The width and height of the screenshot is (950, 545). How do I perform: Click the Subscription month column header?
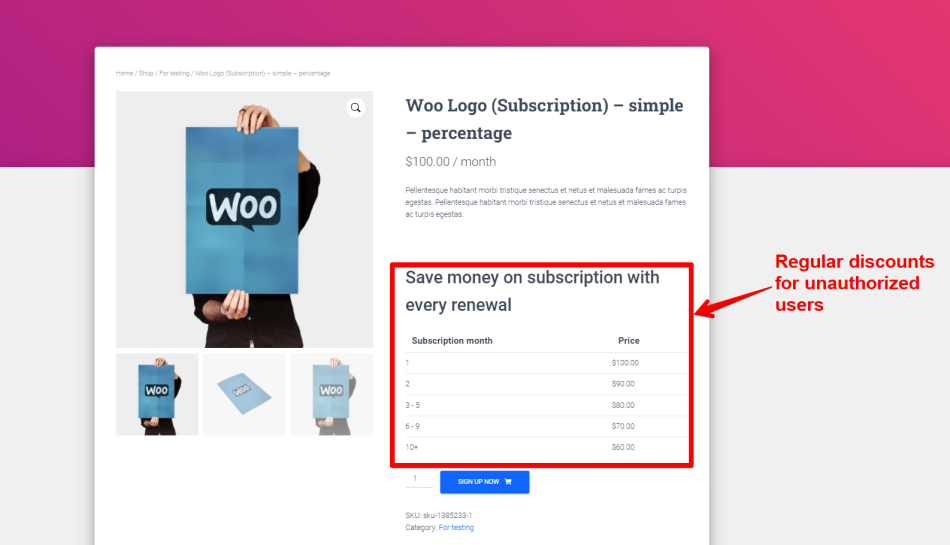pyautogui.click(x=452, y=341)
